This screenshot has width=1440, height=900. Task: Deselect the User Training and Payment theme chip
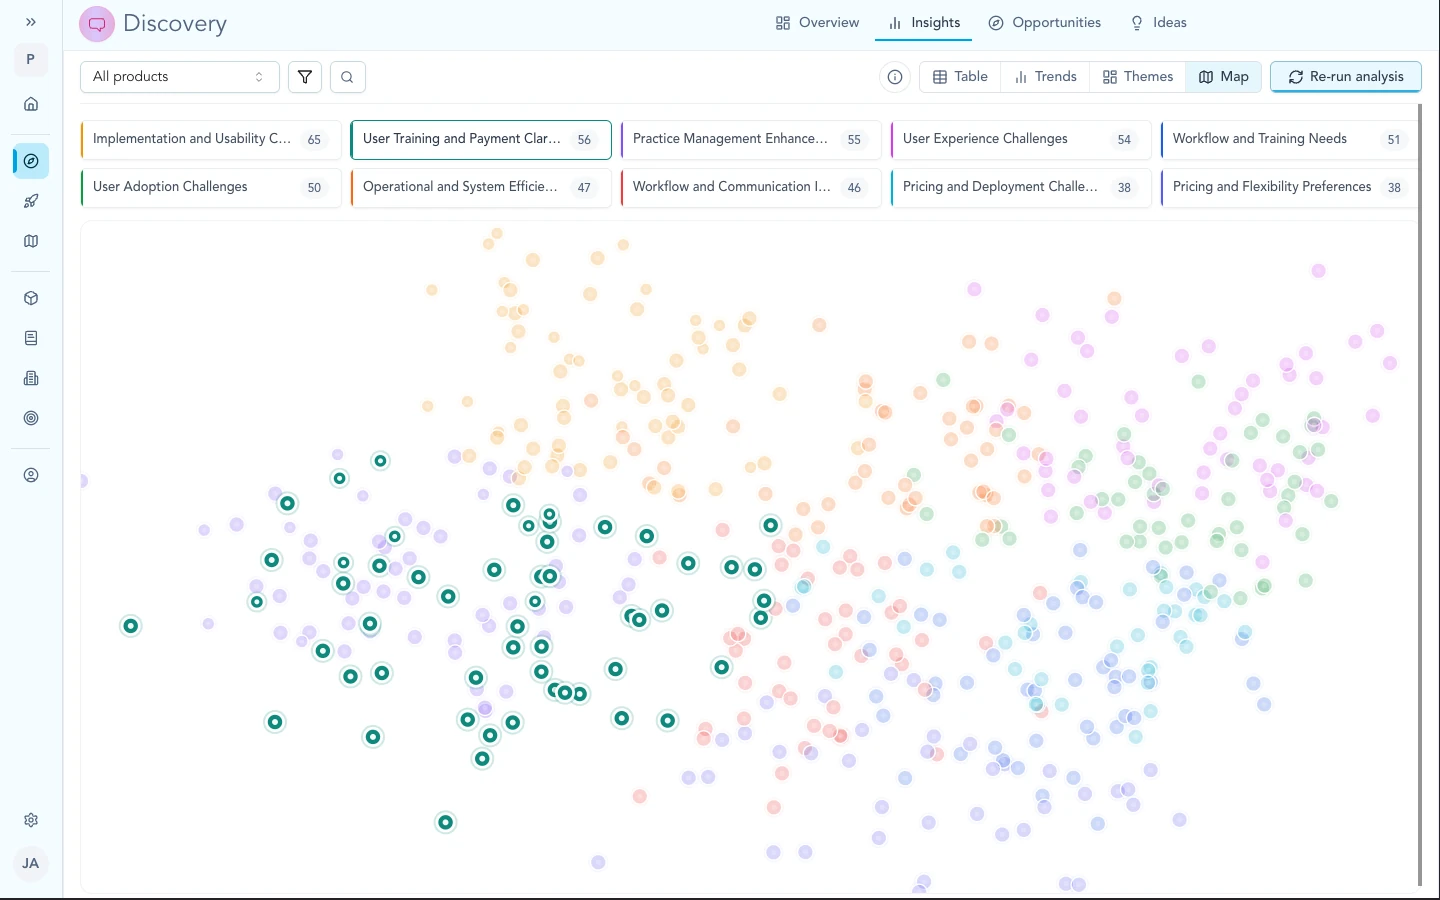click(x=480, y=139)
